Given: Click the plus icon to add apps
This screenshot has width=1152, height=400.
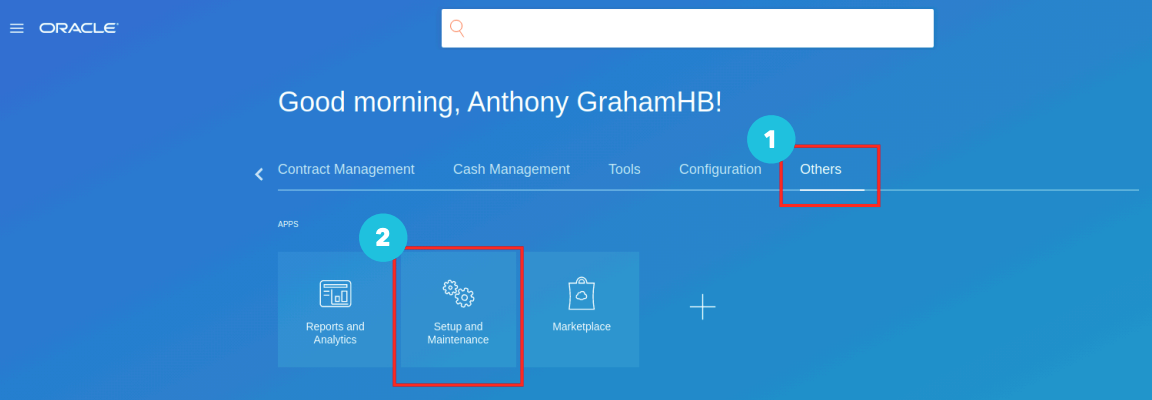Looking at the screenshot, I should (x=702, y=307).
